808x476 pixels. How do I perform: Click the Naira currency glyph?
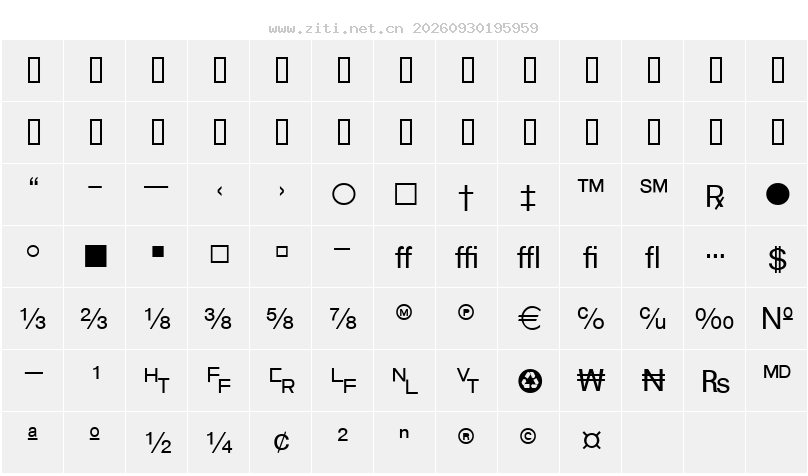pyautogui.click(x=653, y=381)
